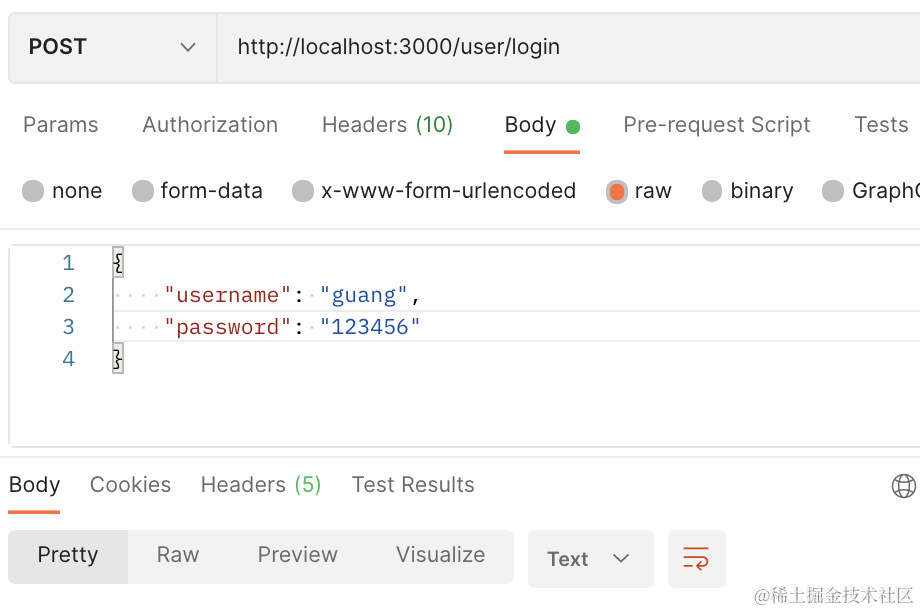Image resolution: width=920 pixels, height=612 pixels.
Task: Open request Headers (10) tab
Action: coord(387,125)
